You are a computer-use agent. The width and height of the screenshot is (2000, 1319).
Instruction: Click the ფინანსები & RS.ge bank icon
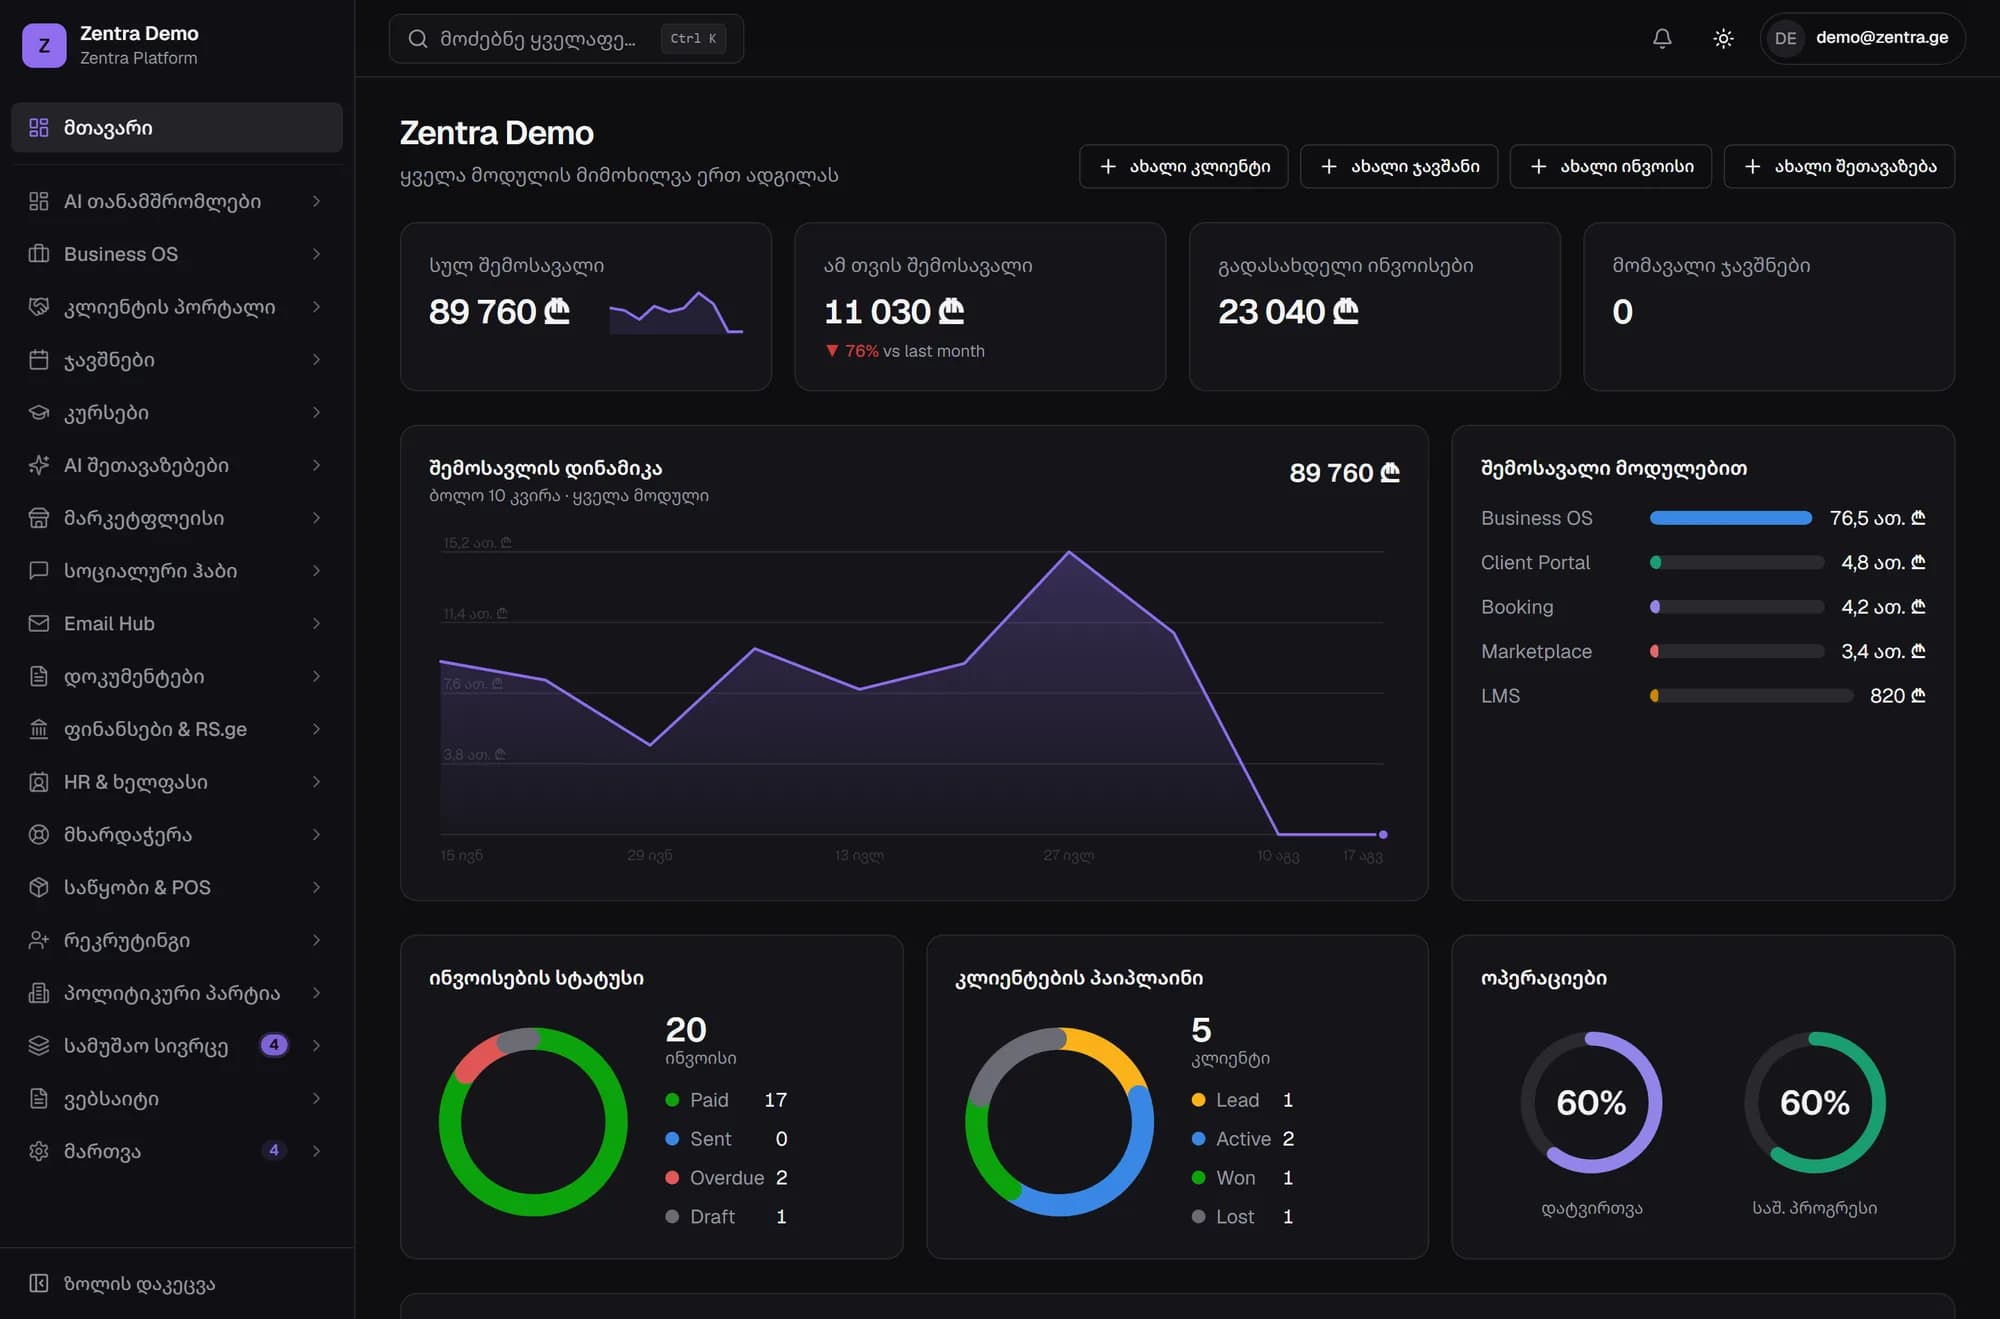pyautogui.click(x=39, y=729)
